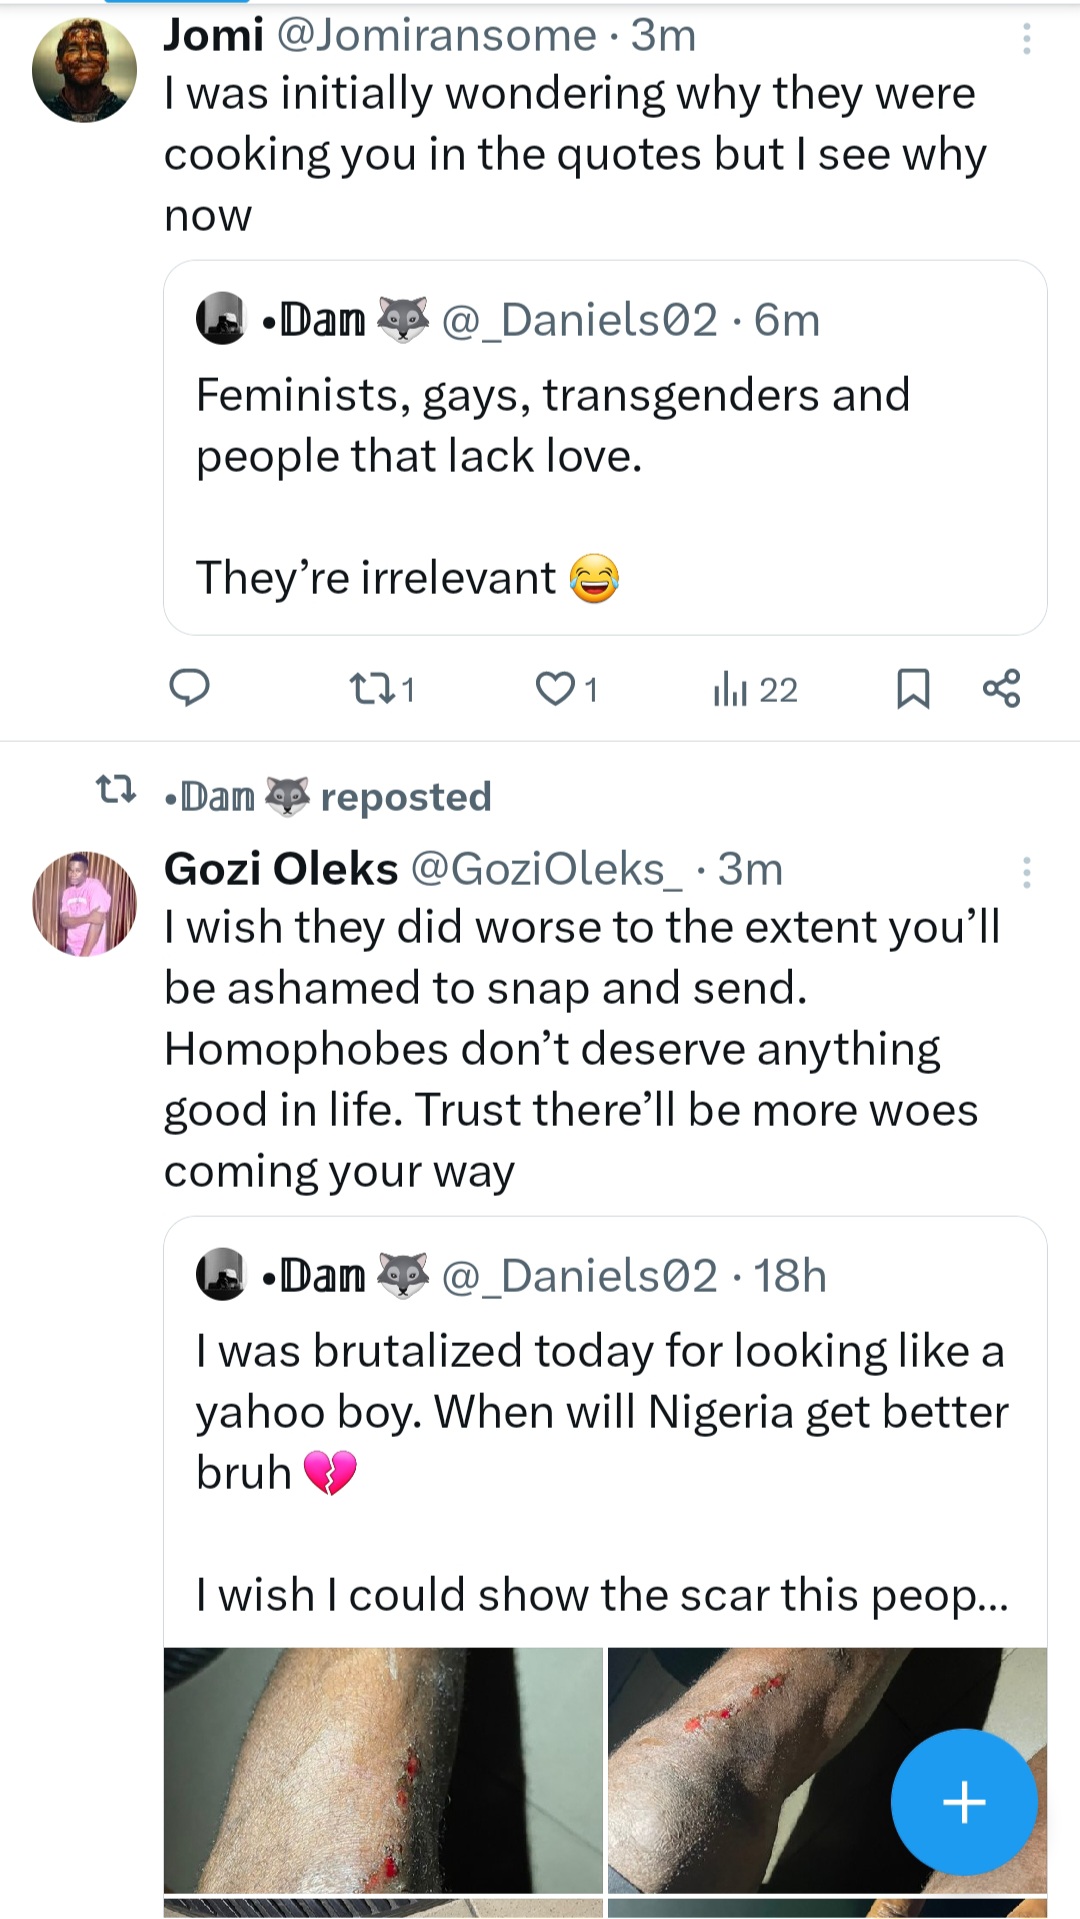Open the @GoziOleks_ profile handle
The width and height of the screenshot is (1080, 1919).
coord(547,870)
